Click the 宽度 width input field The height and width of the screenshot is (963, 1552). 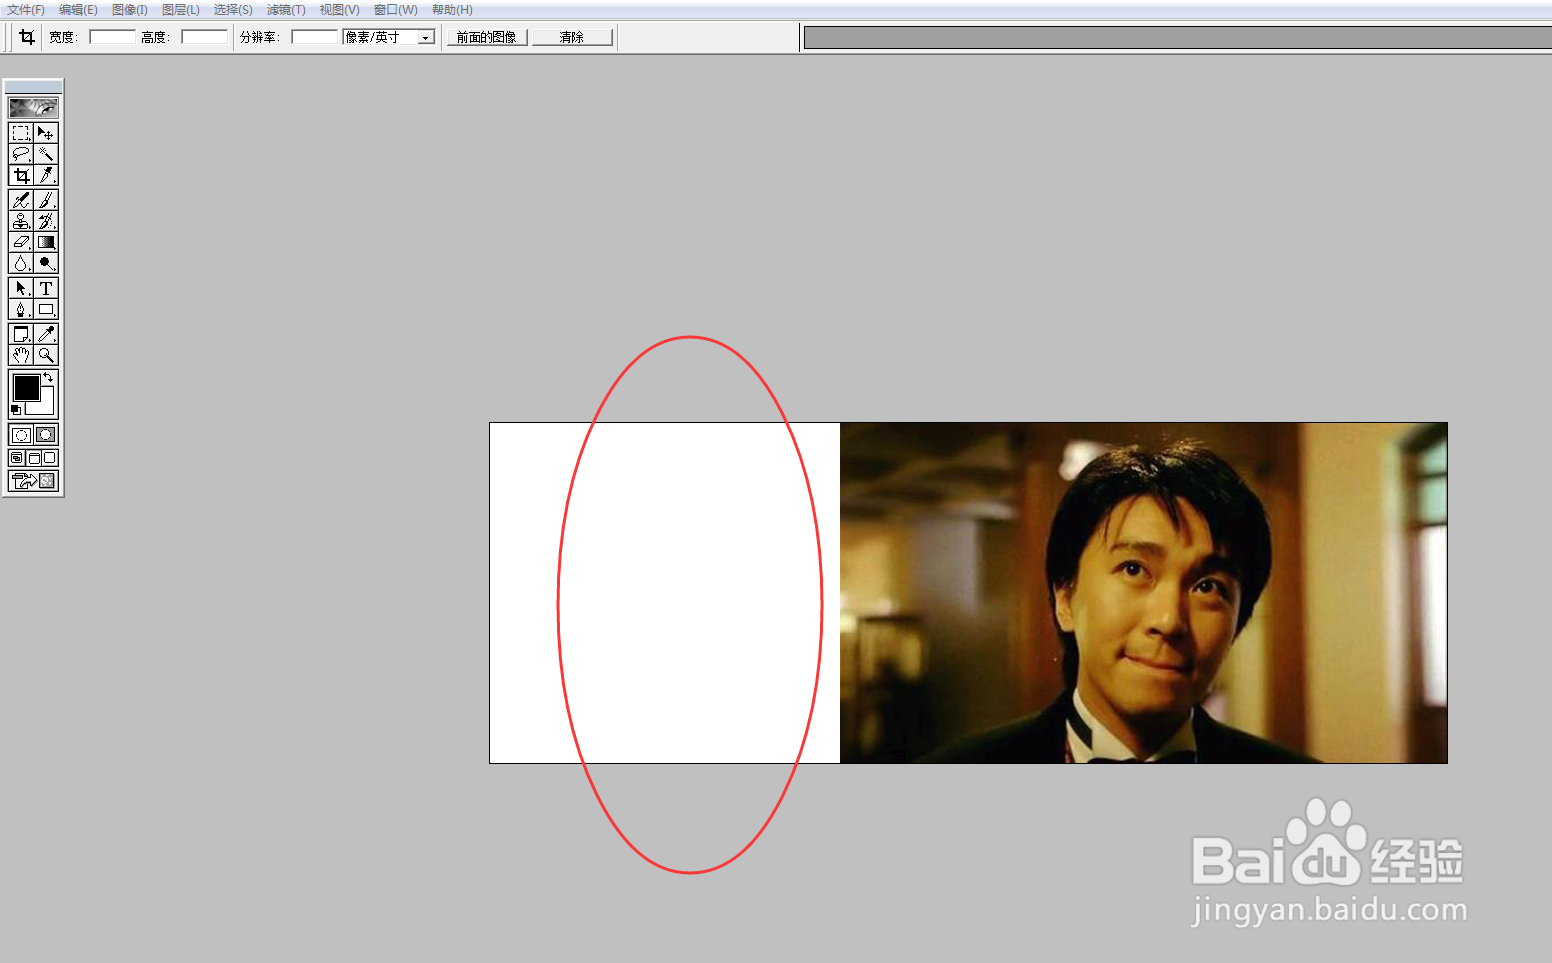(112, 37)
